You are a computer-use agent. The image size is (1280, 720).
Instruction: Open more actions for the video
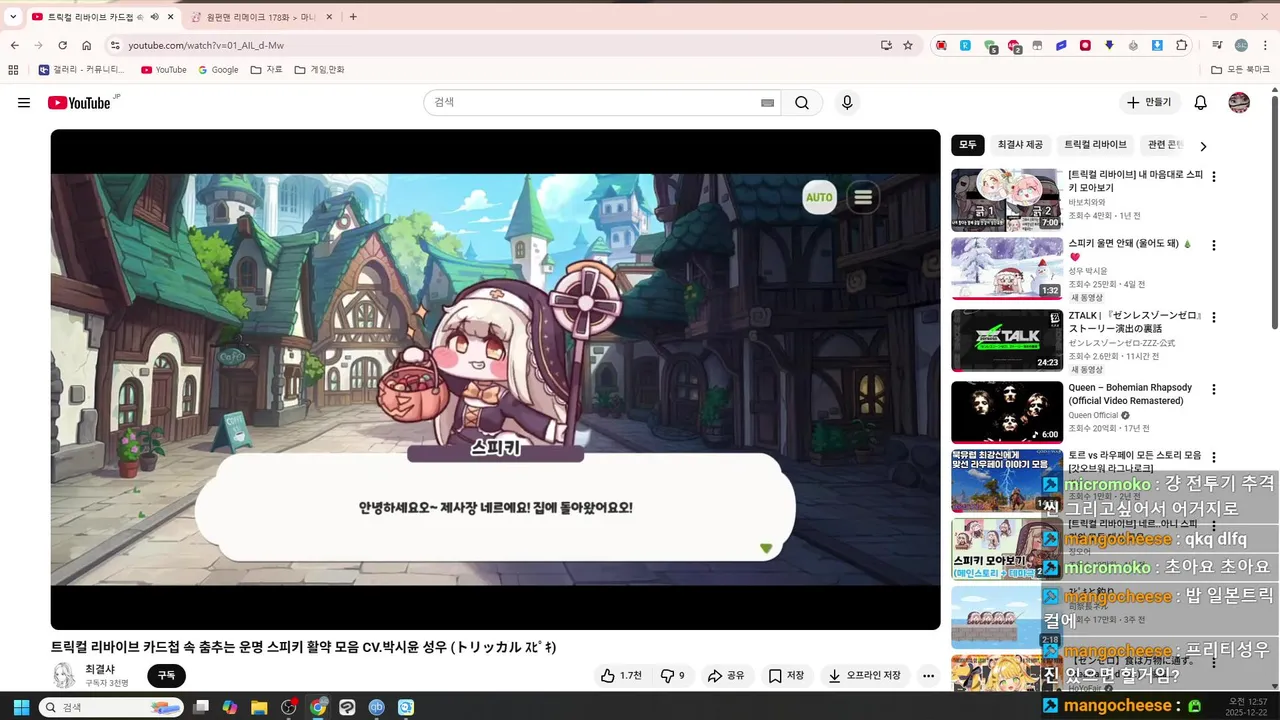(928, 676)
